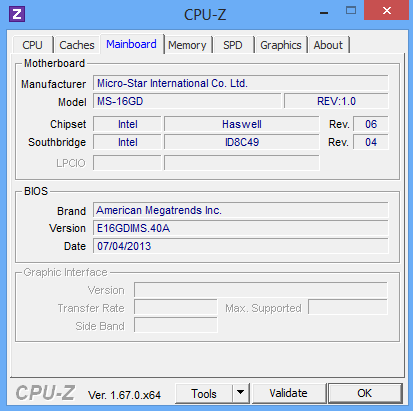The width and height of the screenshot is (413, 411).
Task: Minimize the CPU-Z window
Action: (x=324, y=13)
